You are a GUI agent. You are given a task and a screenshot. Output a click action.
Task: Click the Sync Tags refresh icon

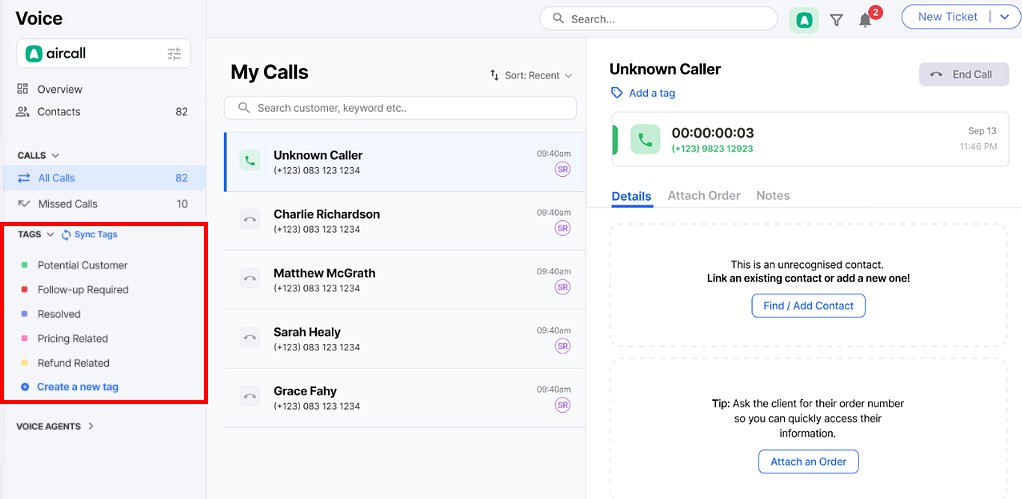tap(66, 235)
